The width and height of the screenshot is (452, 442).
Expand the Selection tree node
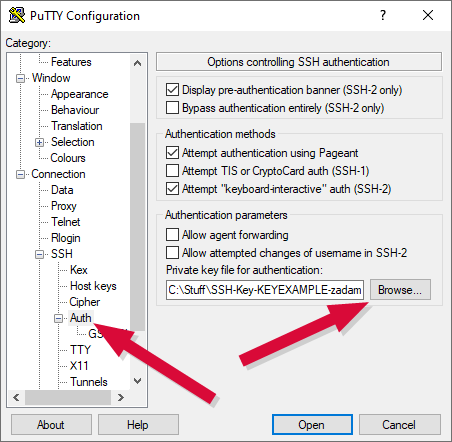39,142
